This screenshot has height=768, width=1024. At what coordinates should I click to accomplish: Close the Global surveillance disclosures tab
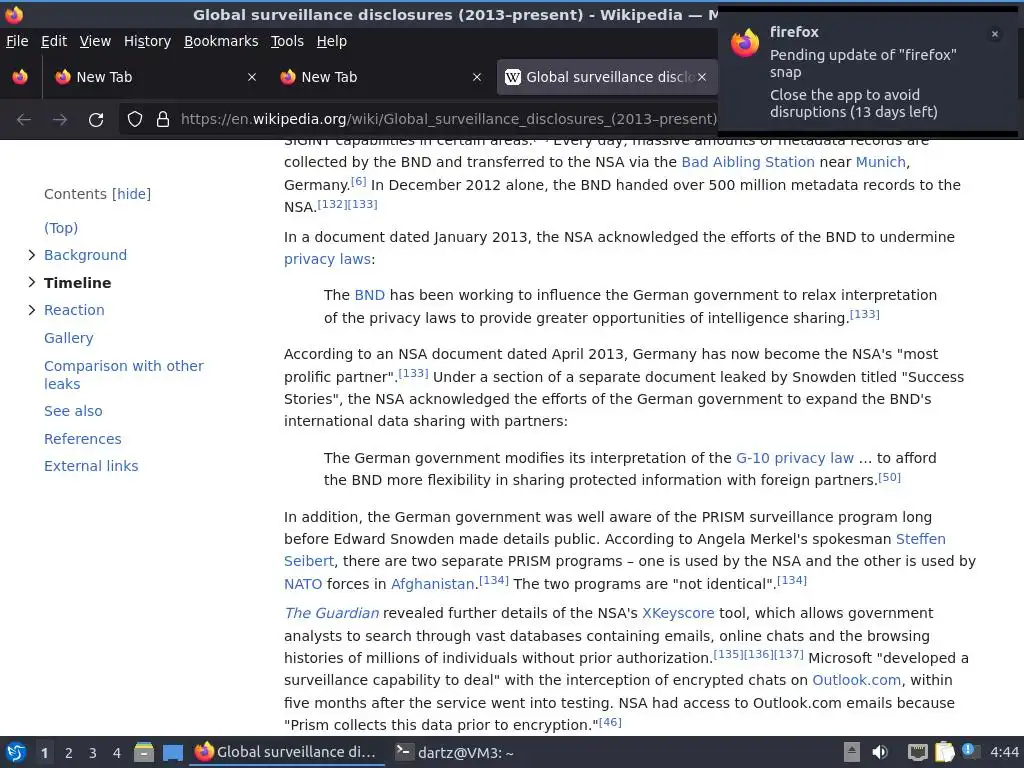701,77
